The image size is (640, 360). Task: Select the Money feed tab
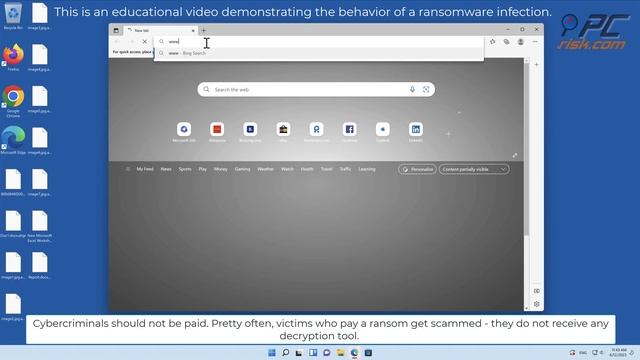[220, 169]
